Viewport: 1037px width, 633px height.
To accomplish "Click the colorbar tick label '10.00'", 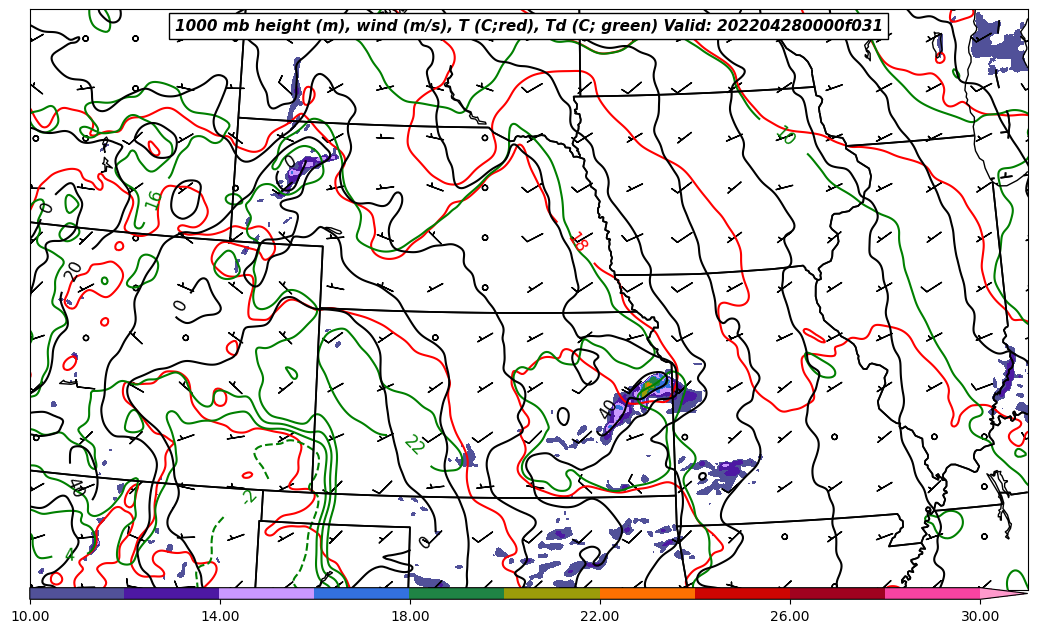I will click(30, 616).
